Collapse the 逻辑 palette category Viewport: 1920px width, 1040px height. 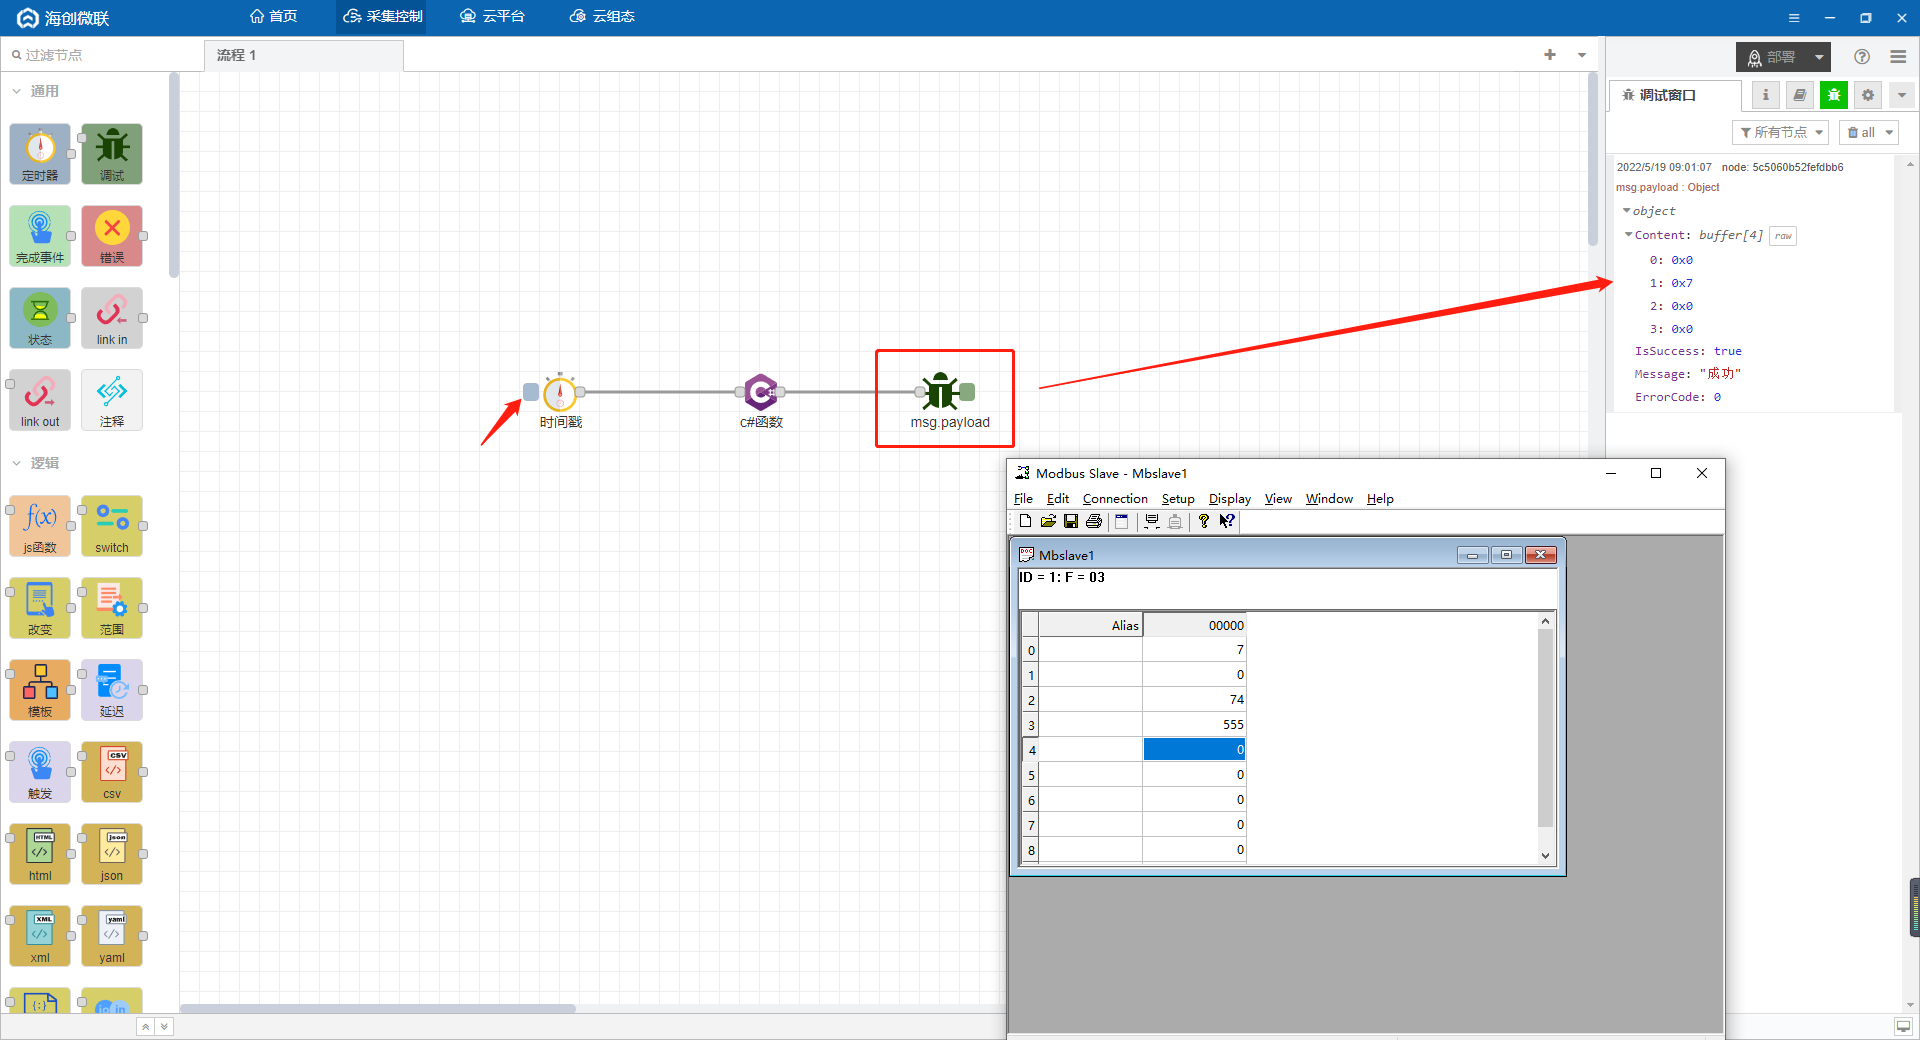coord(36,463)
